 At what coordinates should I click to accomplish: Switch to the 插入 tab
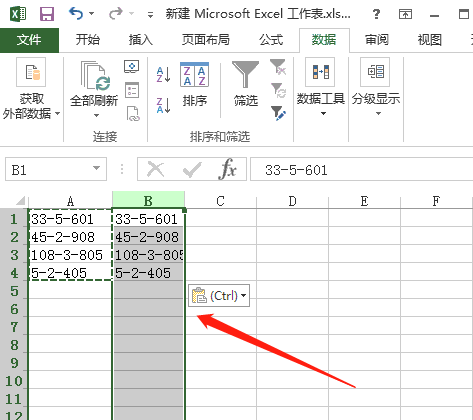[x=141, y=40]
